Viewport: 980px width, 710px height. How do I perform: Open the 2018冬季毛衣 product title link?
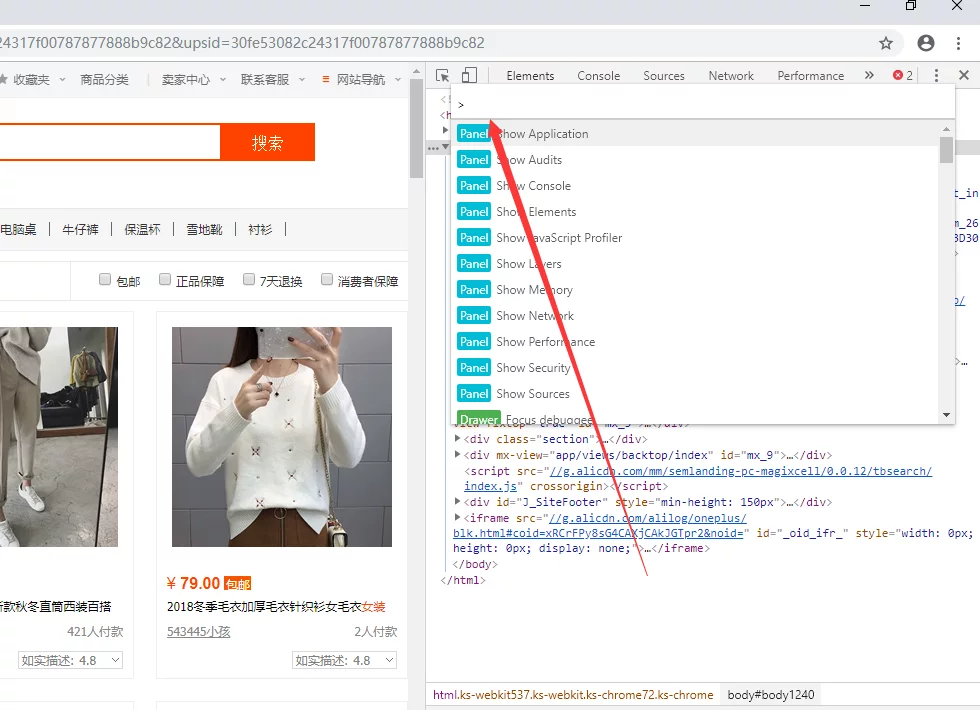pos(276,607)
